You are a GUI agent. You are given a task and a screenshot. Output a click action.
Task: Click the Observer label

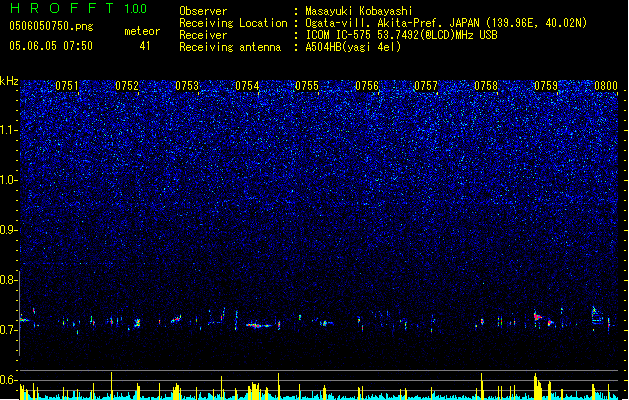[203, 11]
